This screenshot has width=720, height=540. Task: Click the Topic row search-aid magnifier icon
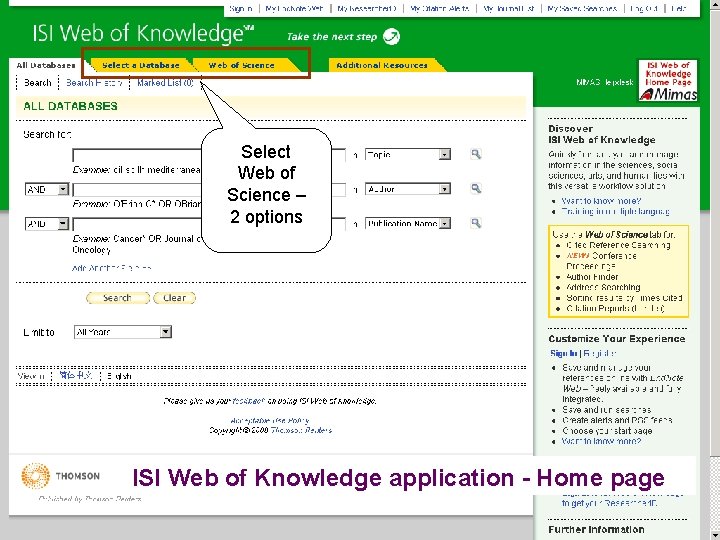tap(476, 154)
